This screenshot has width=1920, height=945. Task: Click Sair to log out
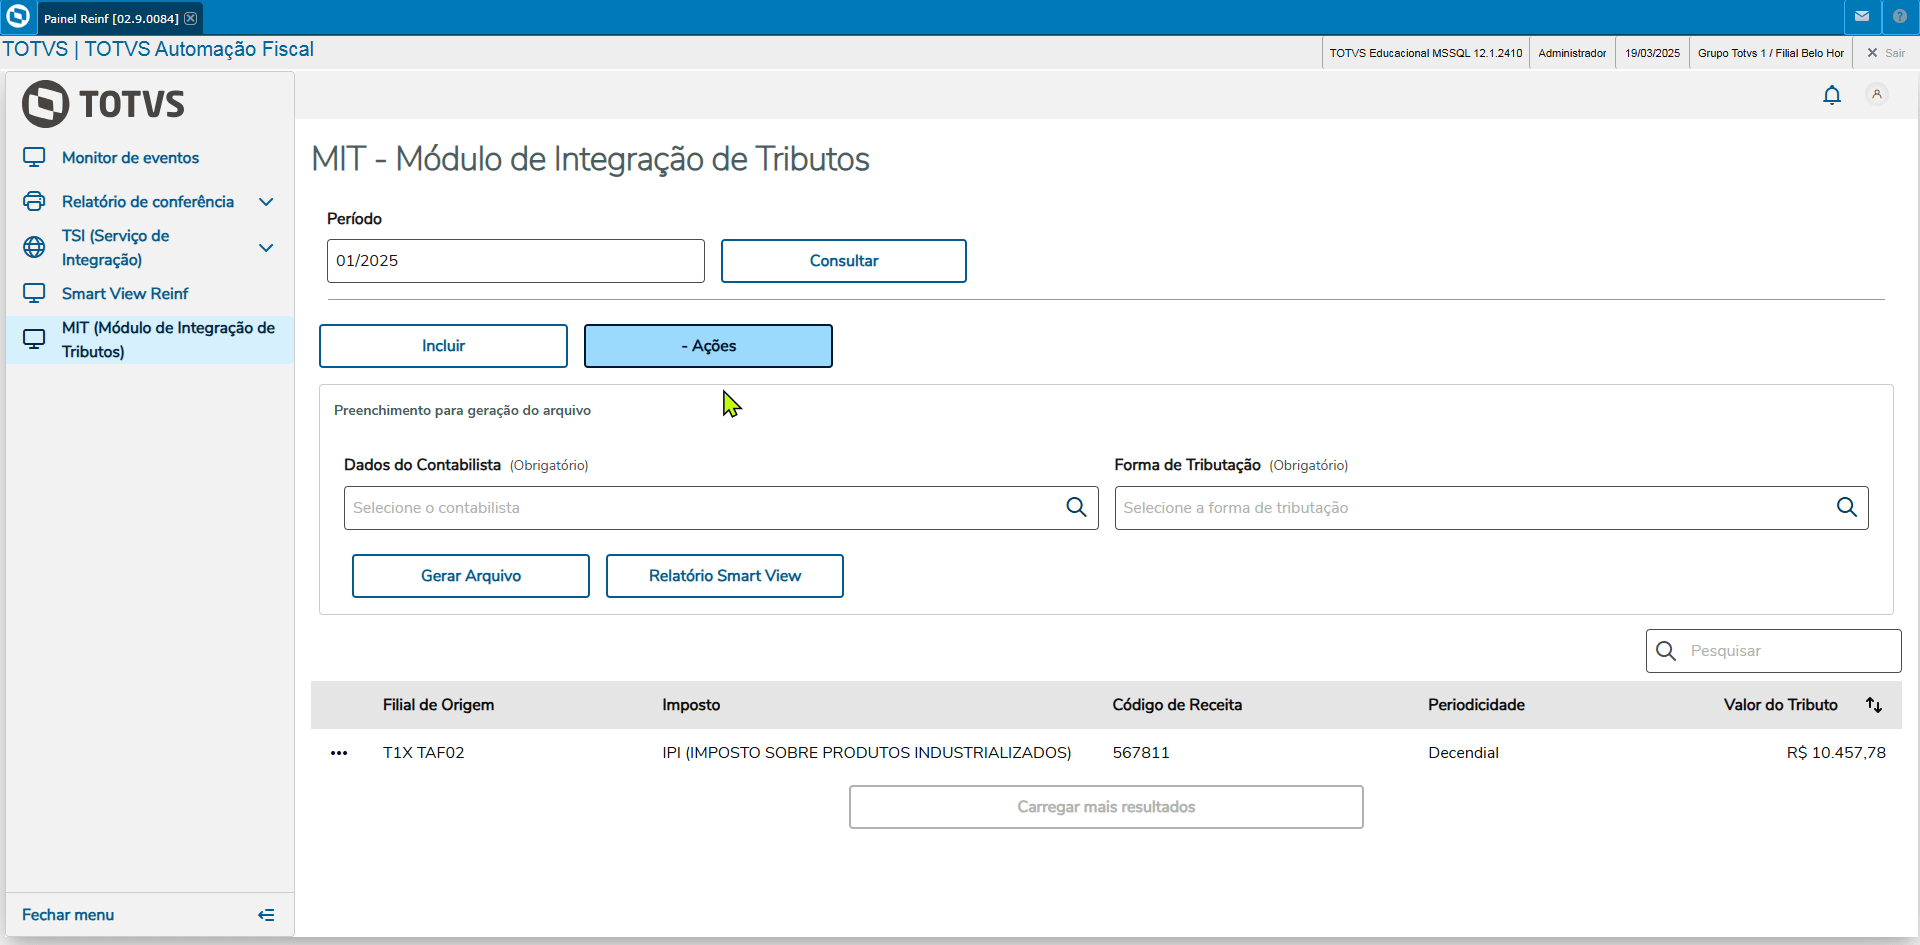tap(1886, 53)
